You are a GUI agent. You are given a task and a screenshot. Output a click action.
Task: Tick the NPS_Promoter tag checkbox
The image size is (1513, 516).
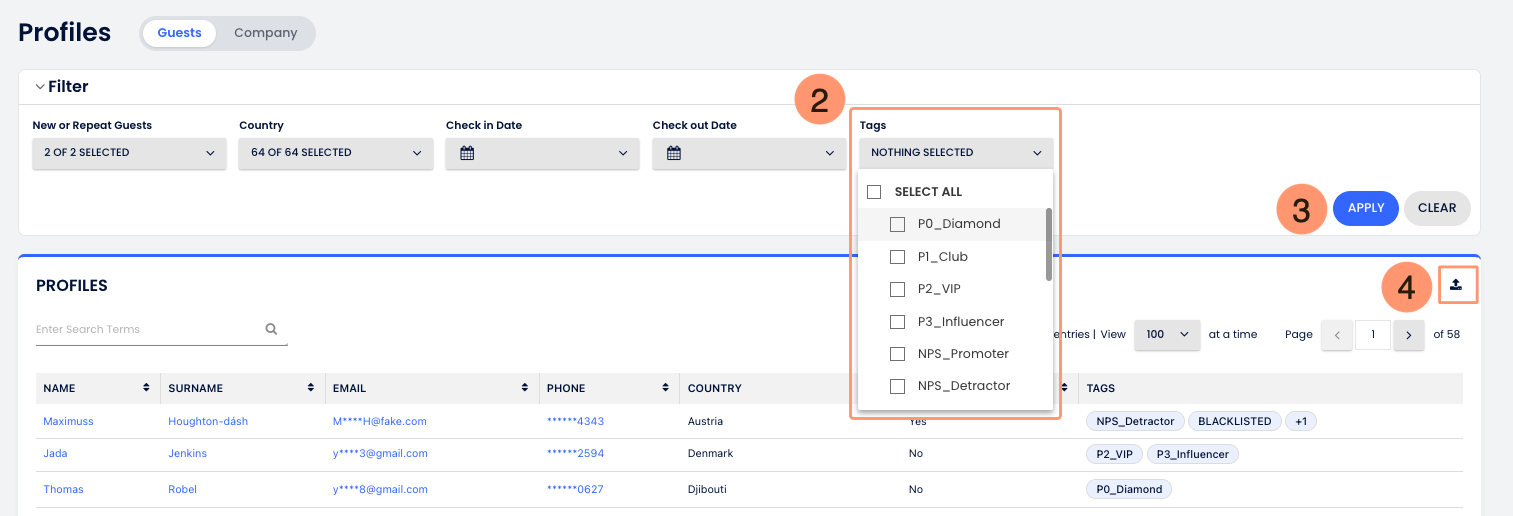898,354
